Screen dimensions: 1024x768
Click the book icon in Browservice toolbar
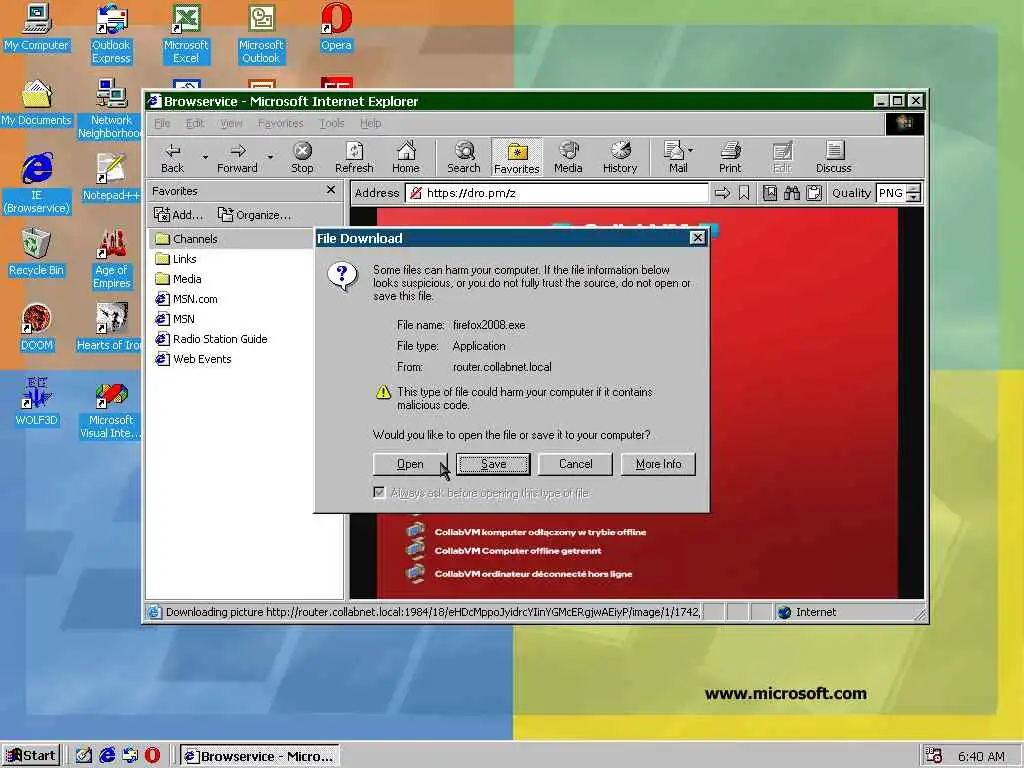(770, 193)
